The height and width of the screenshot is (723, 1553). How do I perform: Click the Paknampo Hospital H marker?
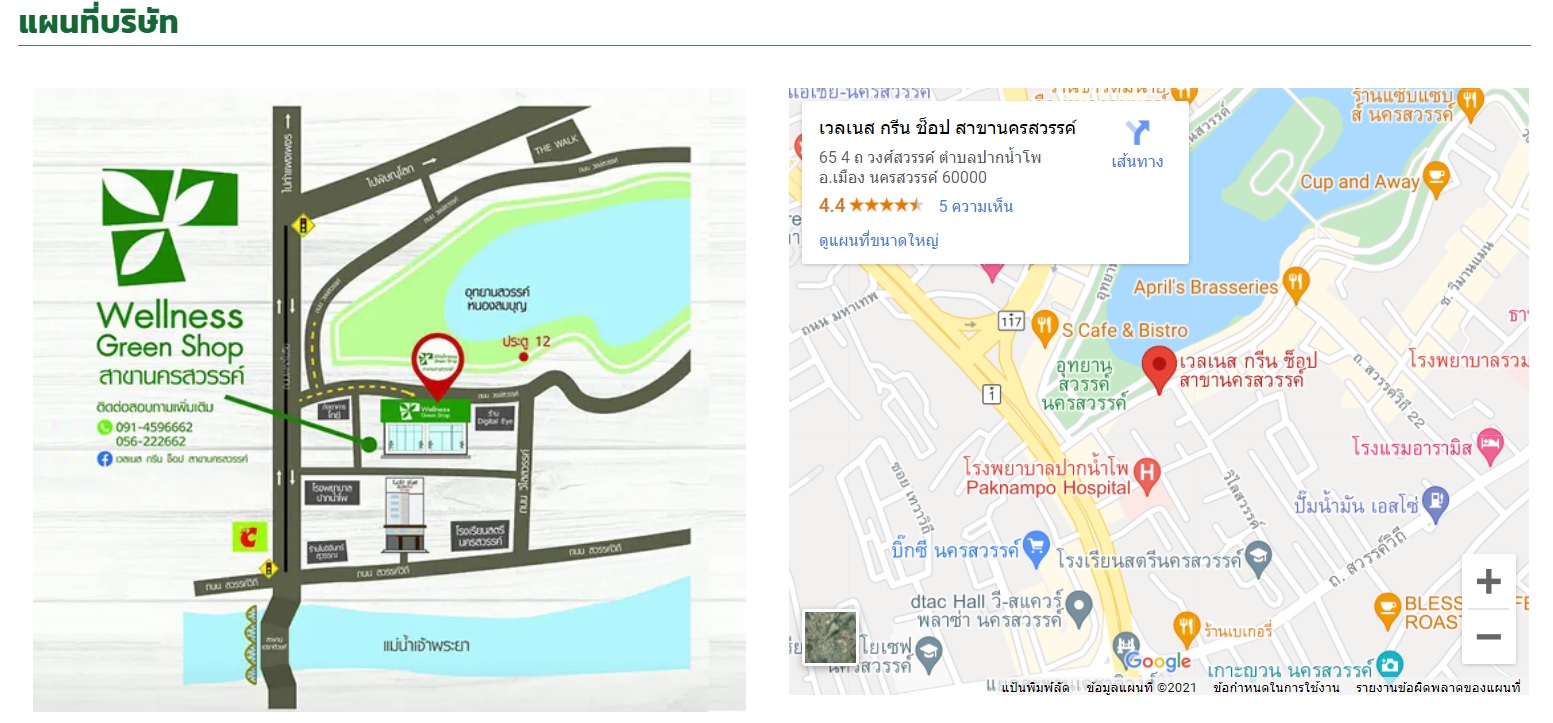pos(1147,473)
